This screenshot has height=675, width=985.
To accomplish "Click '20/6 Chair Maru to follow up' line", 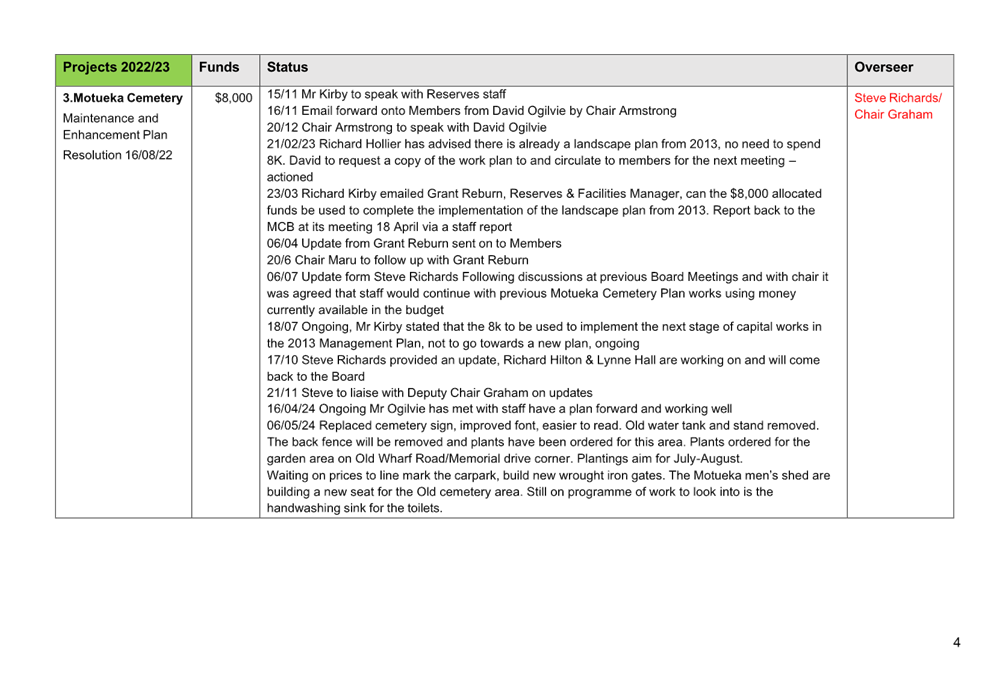I will coord(398,260).
